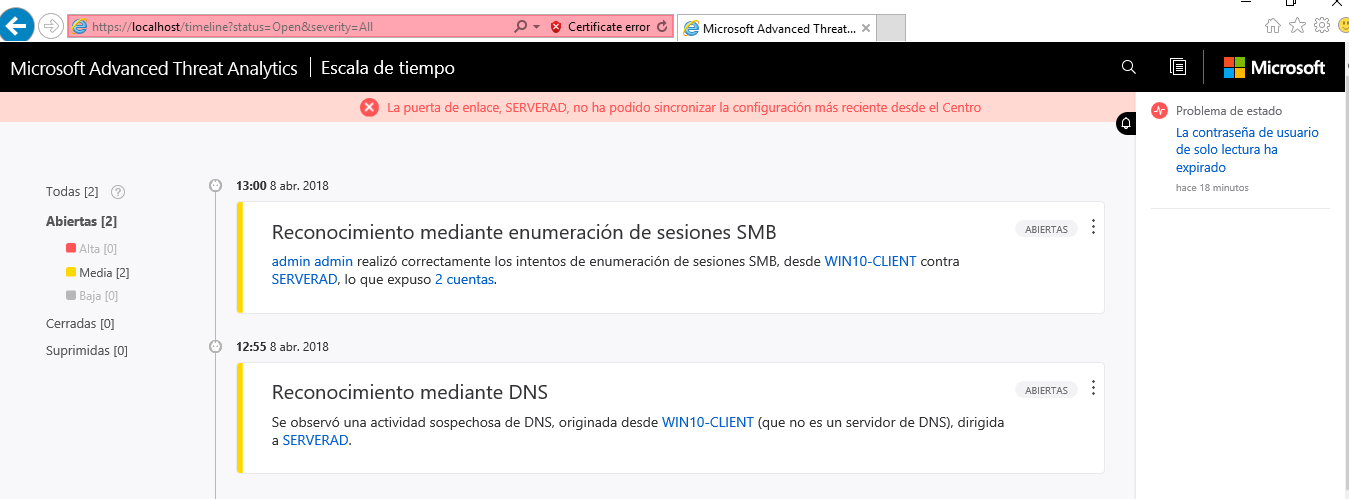Close the Microsoft Advanced Threat tab
The image size is (1349, 499).
866,28
